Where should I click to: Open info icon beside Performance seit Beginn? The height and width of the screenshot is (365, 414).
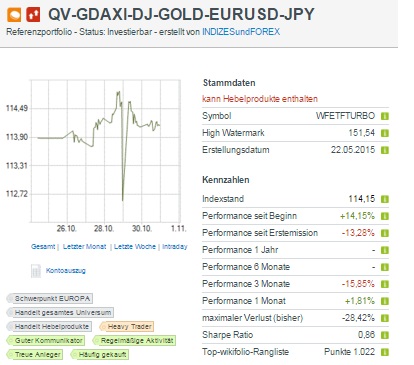[385, 216]
